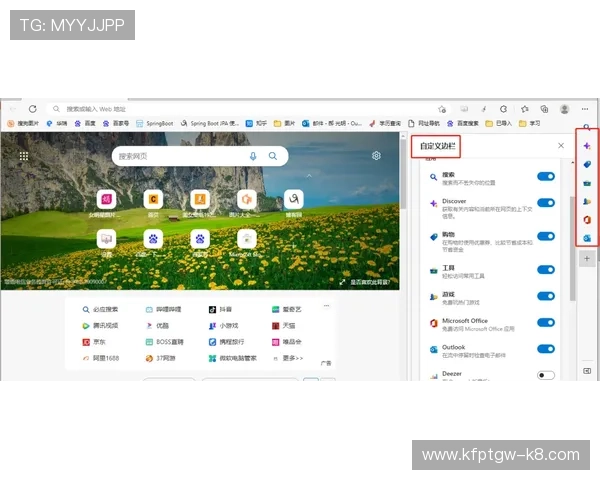Click the voice search microphone icon

pyautogui.click(x=252, y=156)
